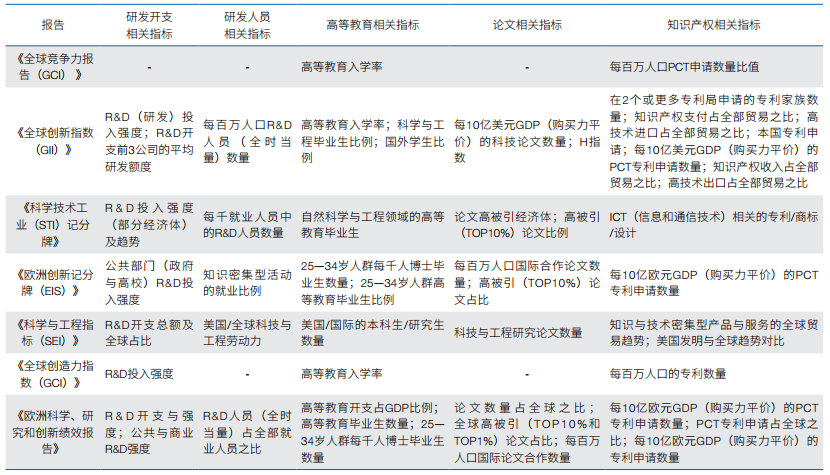830x475 pixels.
Task: Click the EIS cell 每百万人口国际合作论文数量
Action: click(527, 283)
